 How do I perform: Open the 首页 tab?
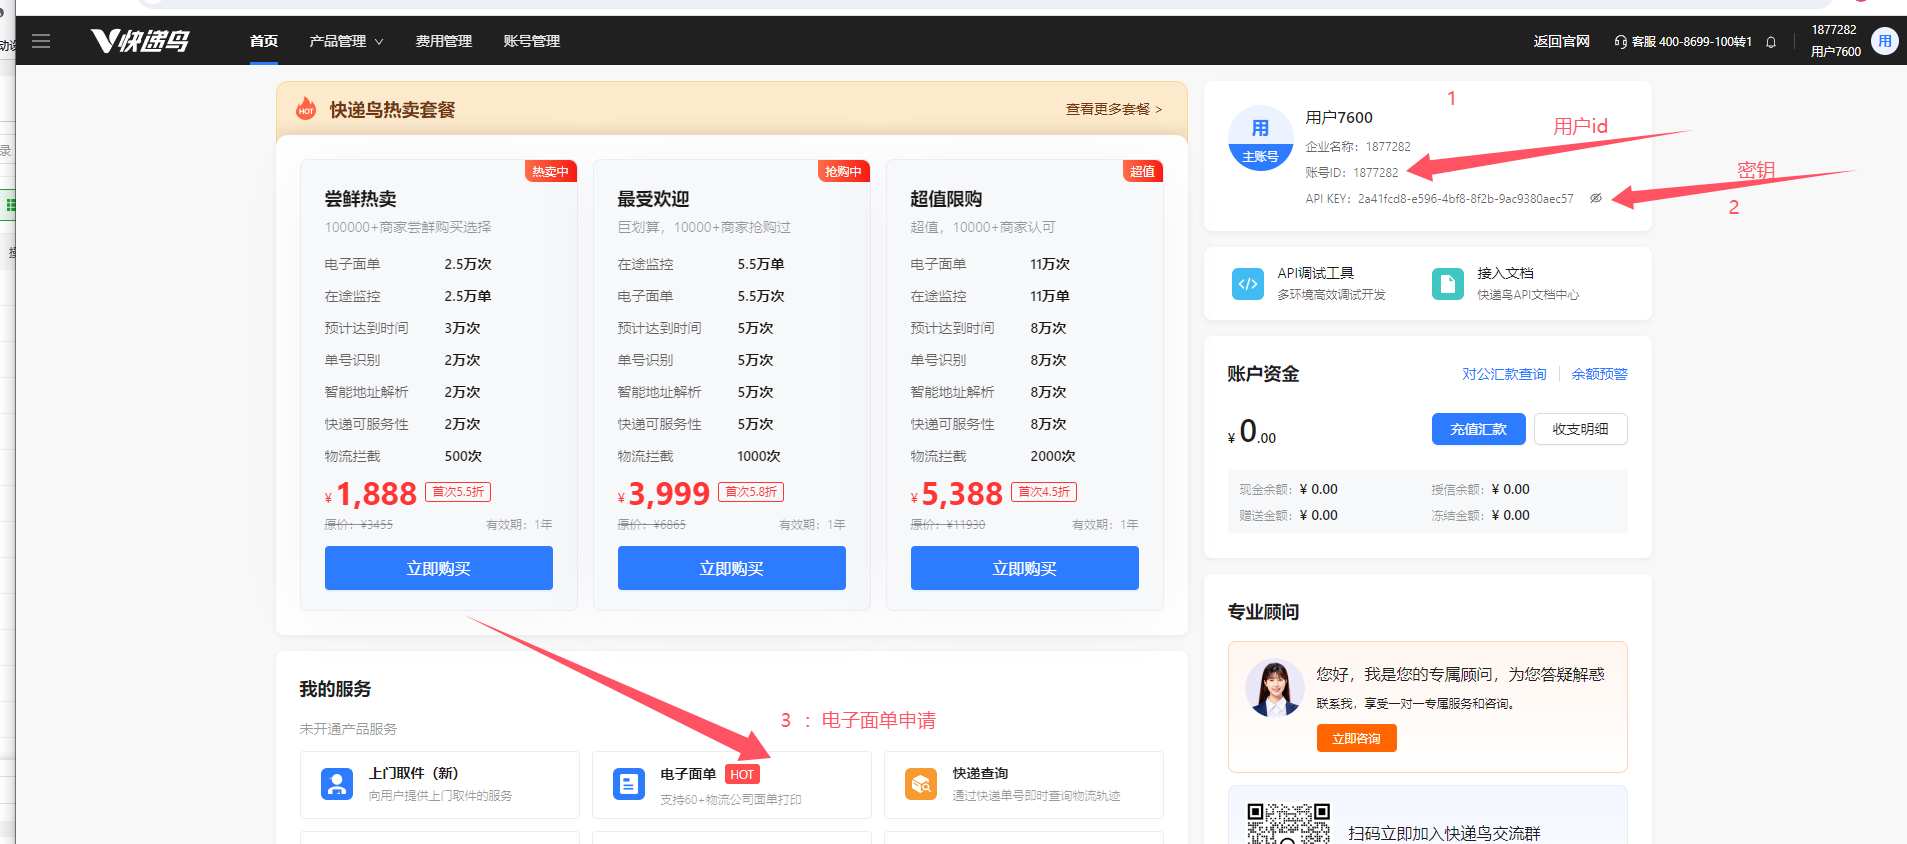coord(264,41)
